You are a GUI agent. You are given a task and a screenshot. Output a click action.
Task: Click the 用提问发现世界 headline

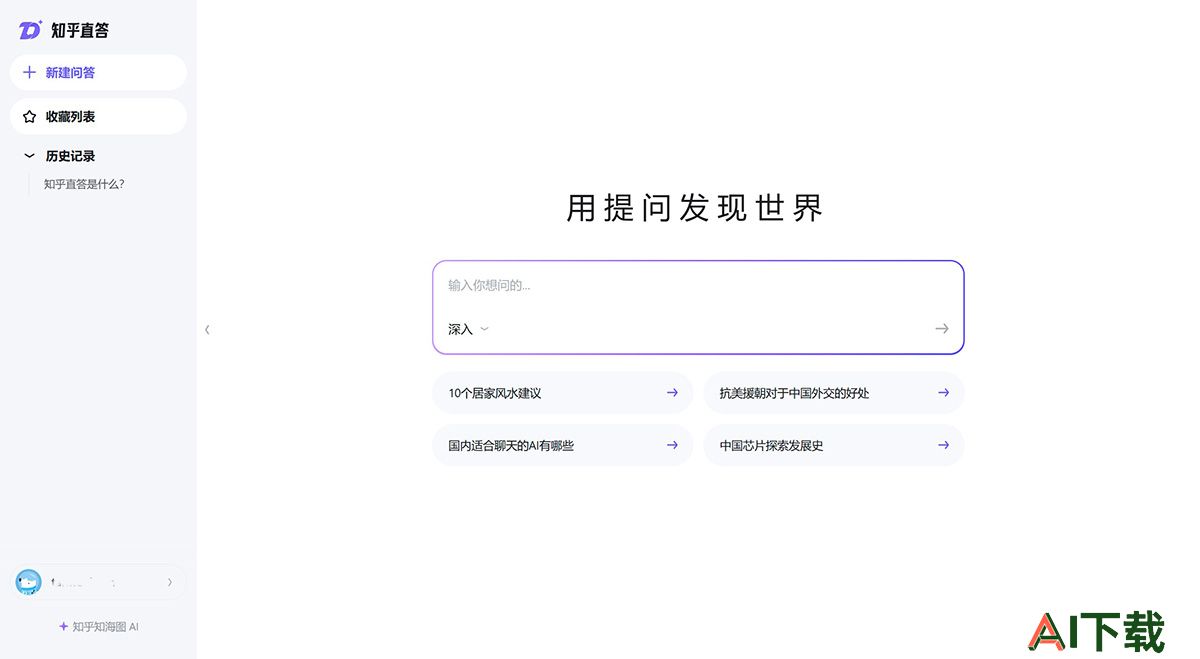pos(695,208)
